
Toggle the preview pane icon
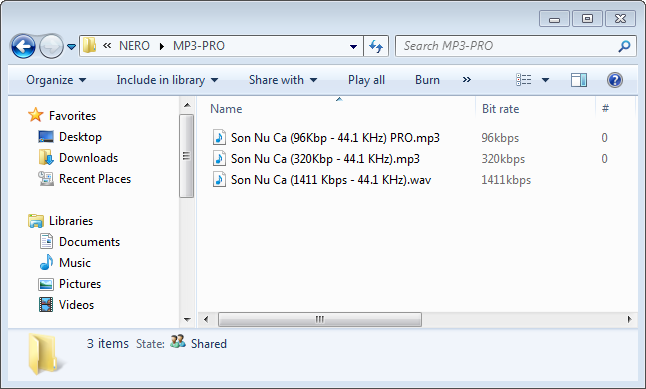(578, 80)
